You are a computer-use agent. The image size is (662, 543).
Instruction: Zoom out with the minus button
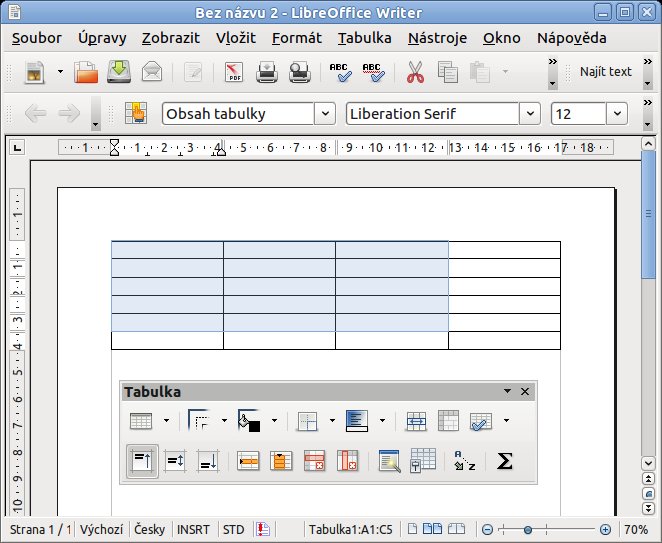(x=487, y=529)
